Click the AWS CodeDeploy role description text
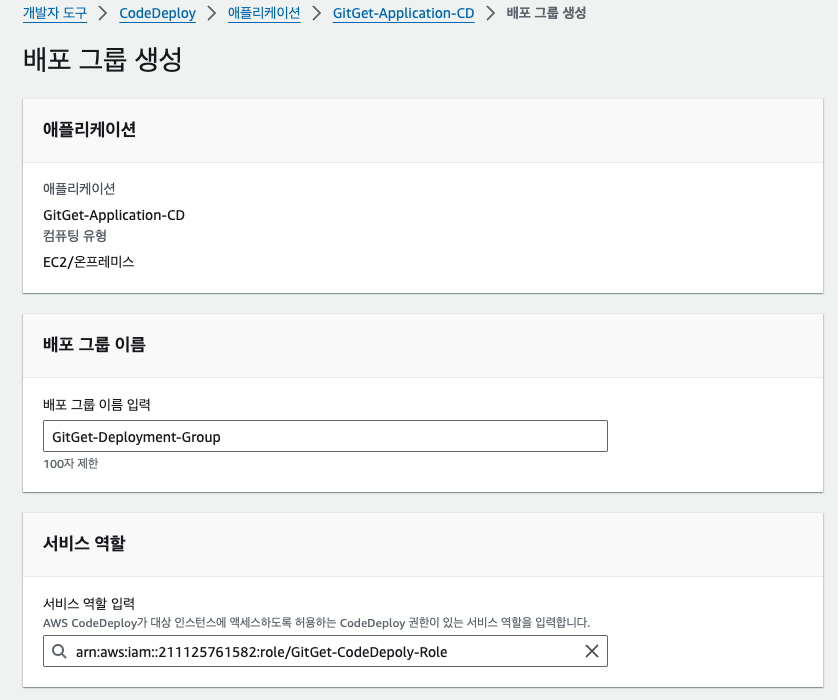This screenshot has width=838, height=700. click(x=316, y=623)
